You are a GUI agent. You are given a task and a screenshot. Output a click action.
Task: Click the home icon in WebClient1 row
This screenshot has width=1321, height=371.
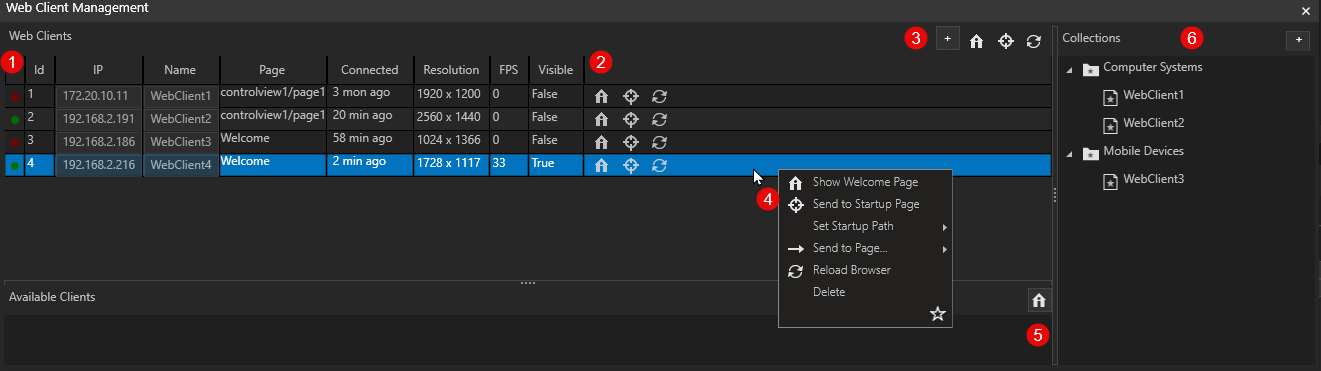(601, 96)
